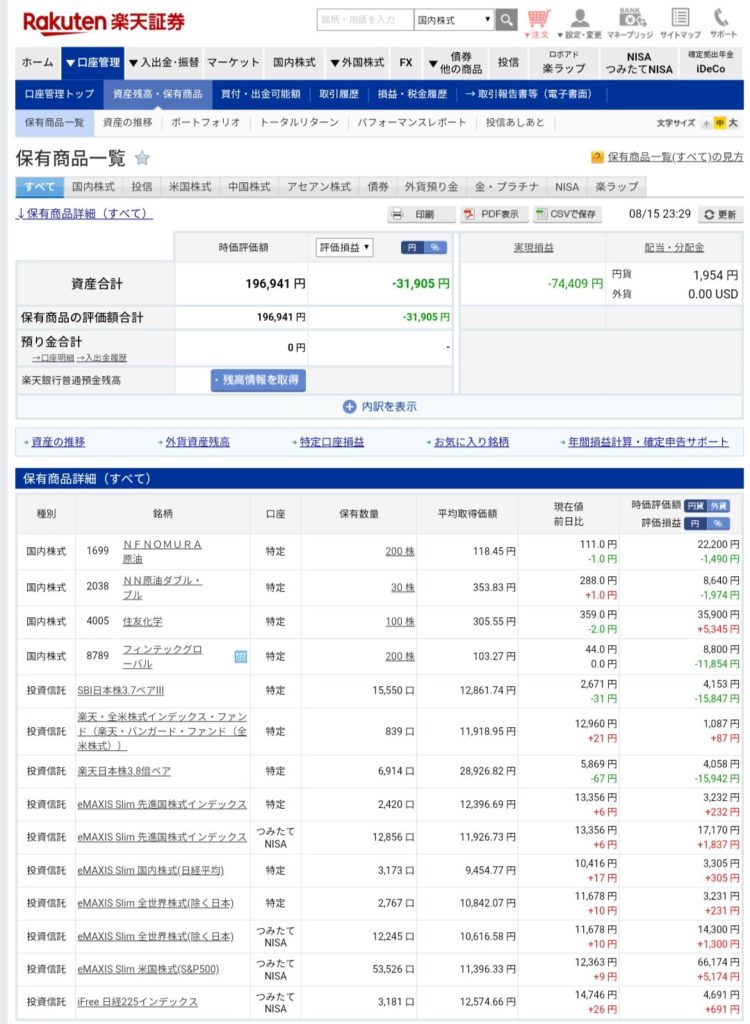Click the magnifier search icon

(506, 20)
